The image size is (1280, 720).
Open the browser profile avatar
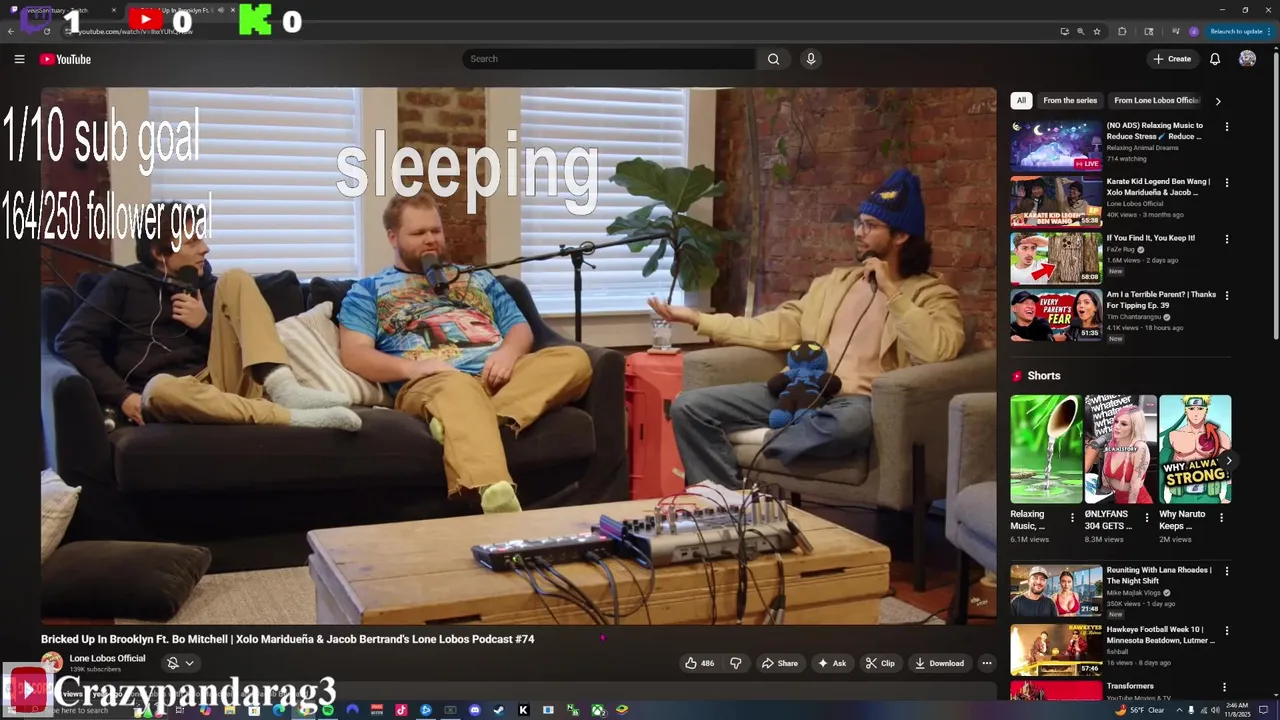coord(1193,31)
